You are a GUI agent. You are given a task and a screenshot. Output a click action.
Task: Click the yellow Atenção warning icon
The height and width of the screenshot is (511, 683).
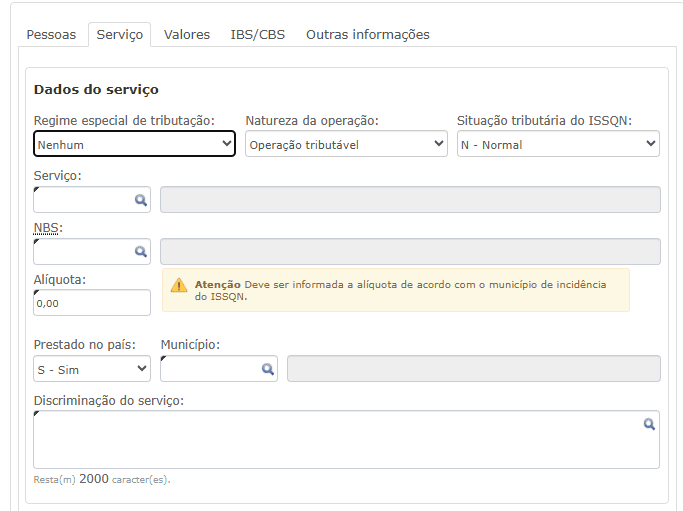coord(179,285)
